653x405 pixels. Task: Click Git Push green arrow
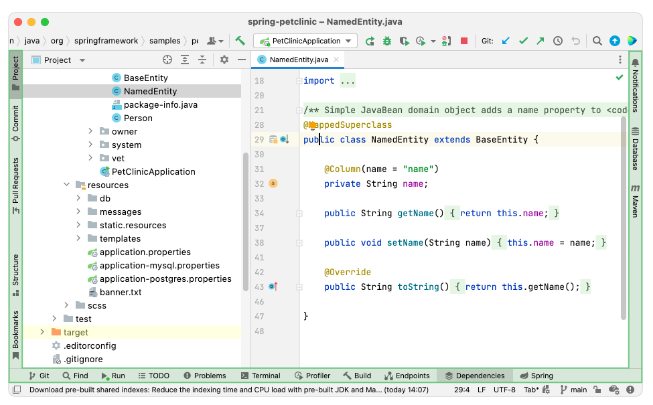(540, 41)
